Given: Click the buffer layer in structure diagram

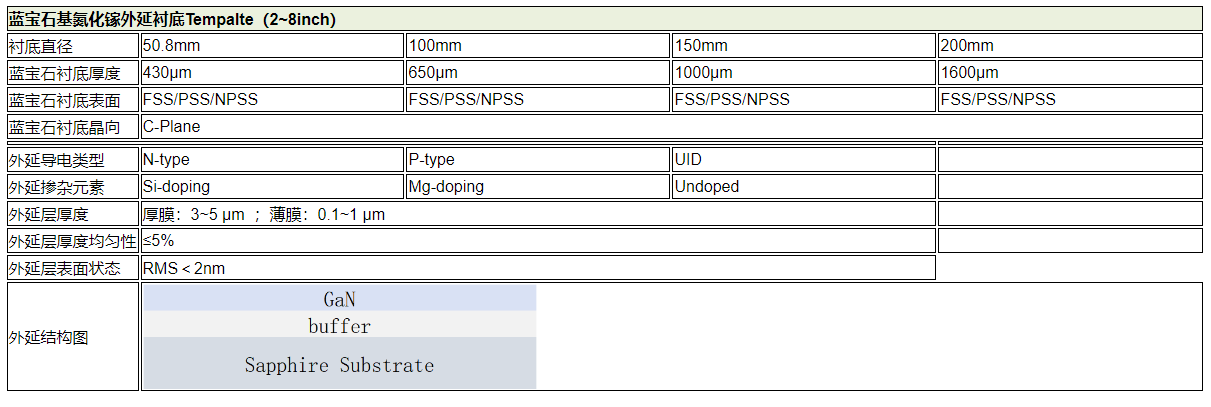Looking at the screenshot, I should pos(340,325).
